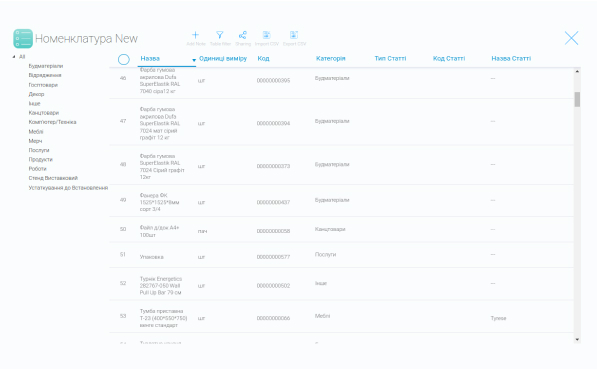The image size is (597, 369).
Task: Select Комп'ютер/Техніка category in sidebar
Action: [x=53, y=122]
